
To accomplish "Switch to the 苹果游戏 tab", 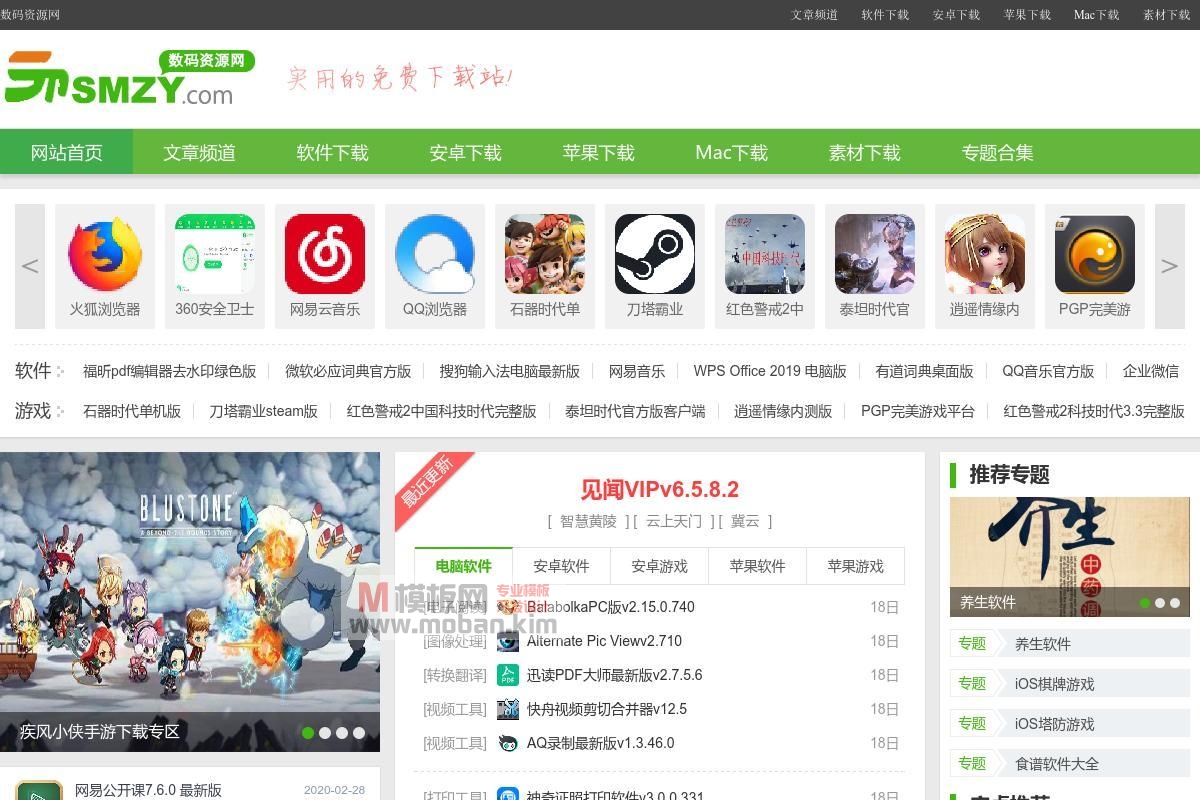I will pyautogui.click(x=855, y=566).
